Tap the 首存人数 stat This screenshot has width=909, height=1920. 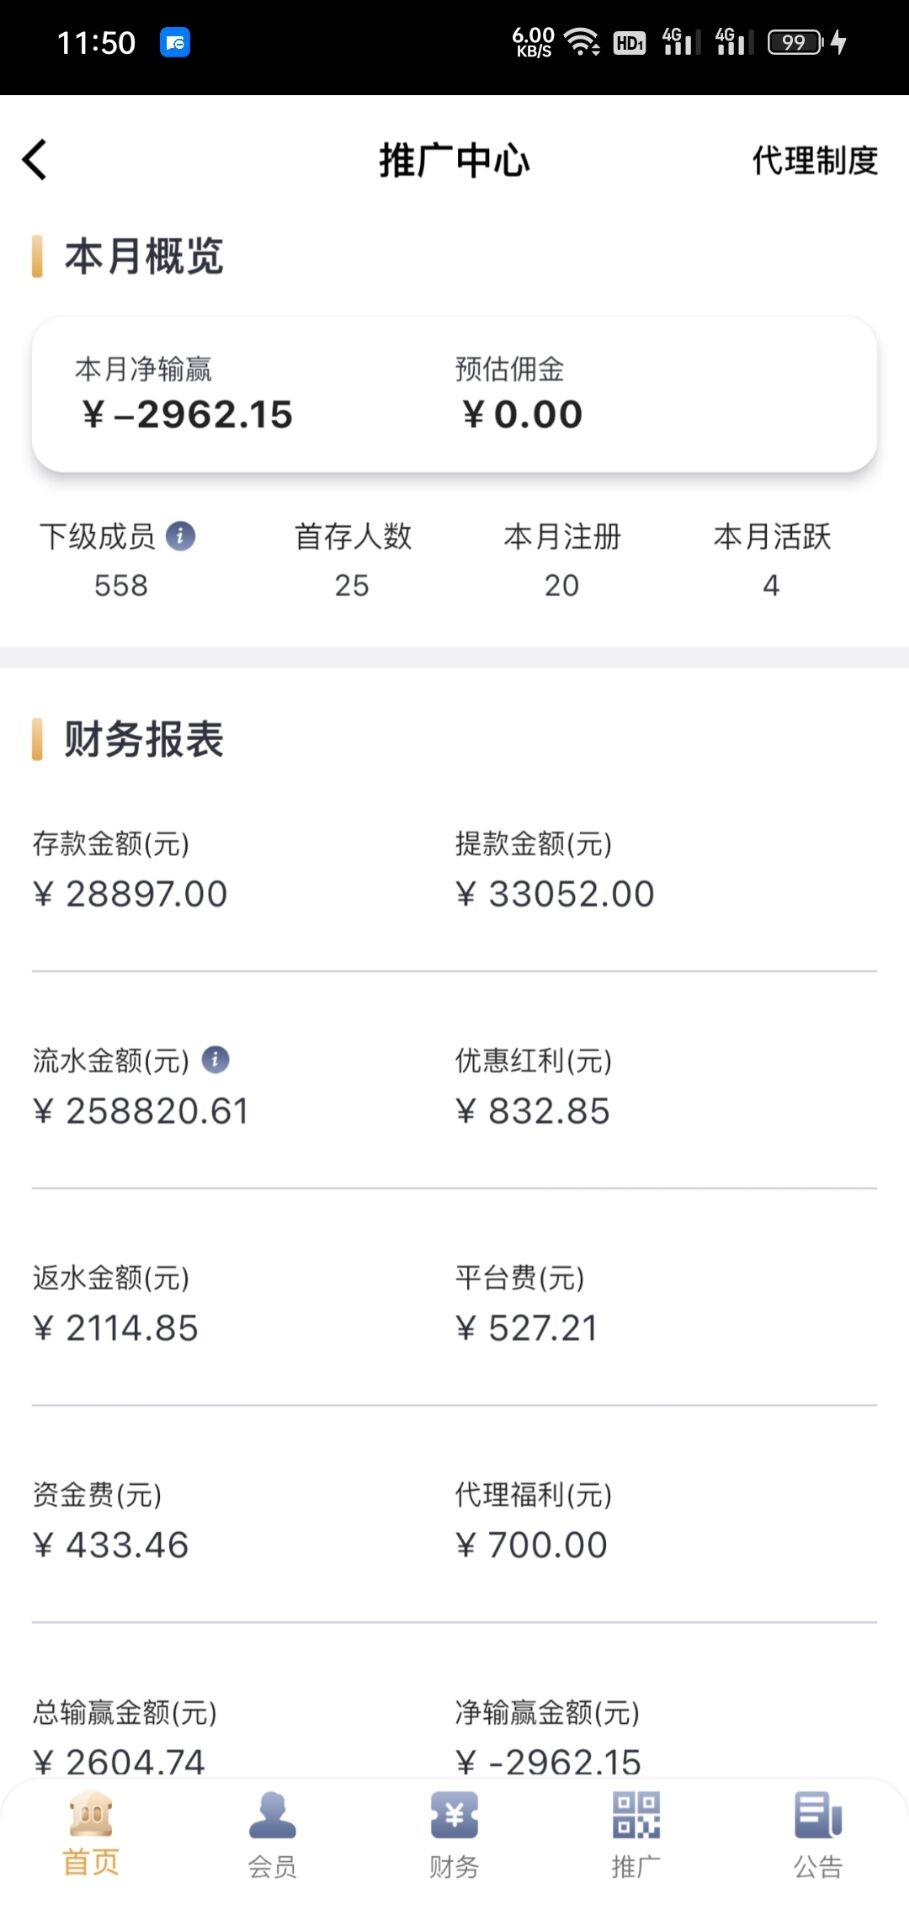click(x=352, y=560)
